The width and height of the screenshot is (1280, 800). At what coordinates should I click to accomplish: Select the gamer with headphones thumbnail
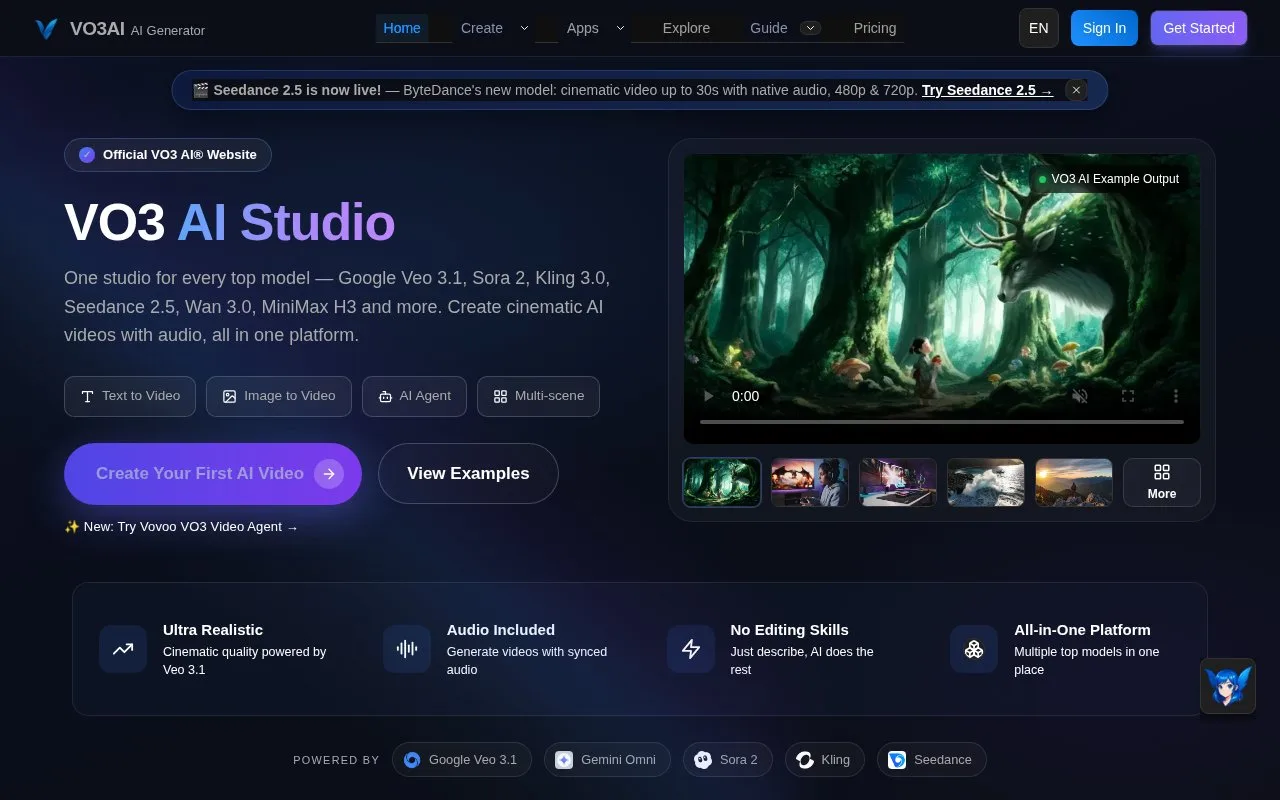(810, 482)
